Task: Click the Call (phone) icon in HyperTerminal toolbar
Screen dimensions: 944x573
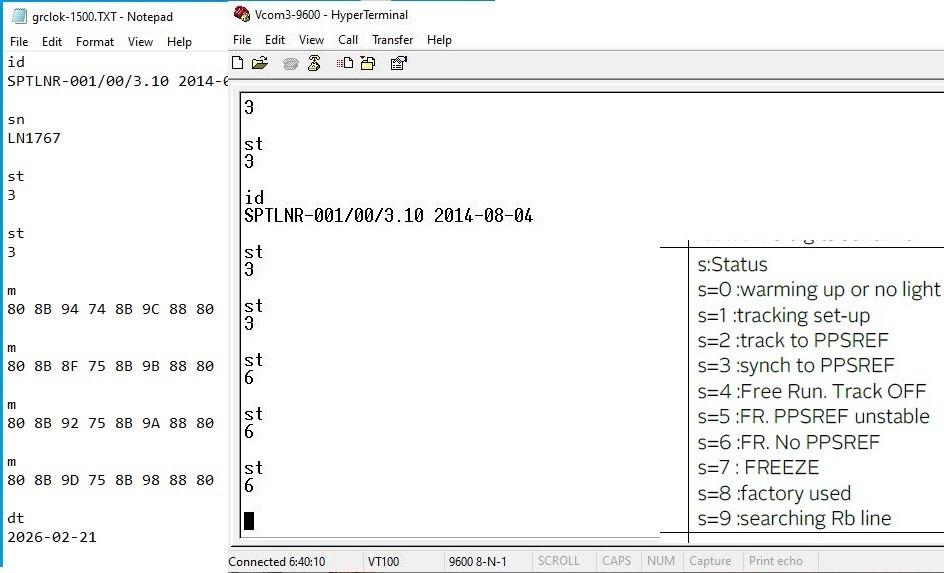Action: (x=291, y=63)
